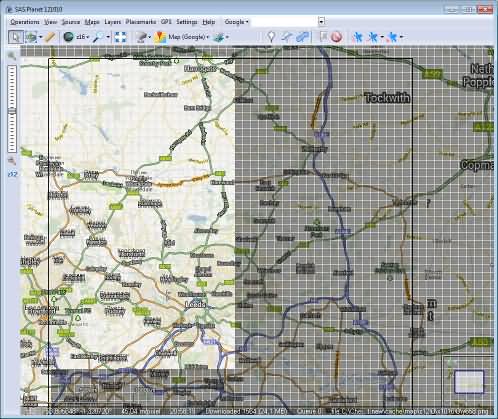The width and height of the screenshot is (498, 419).
Task: Open the View menu
Action: (x=51, y=22)
